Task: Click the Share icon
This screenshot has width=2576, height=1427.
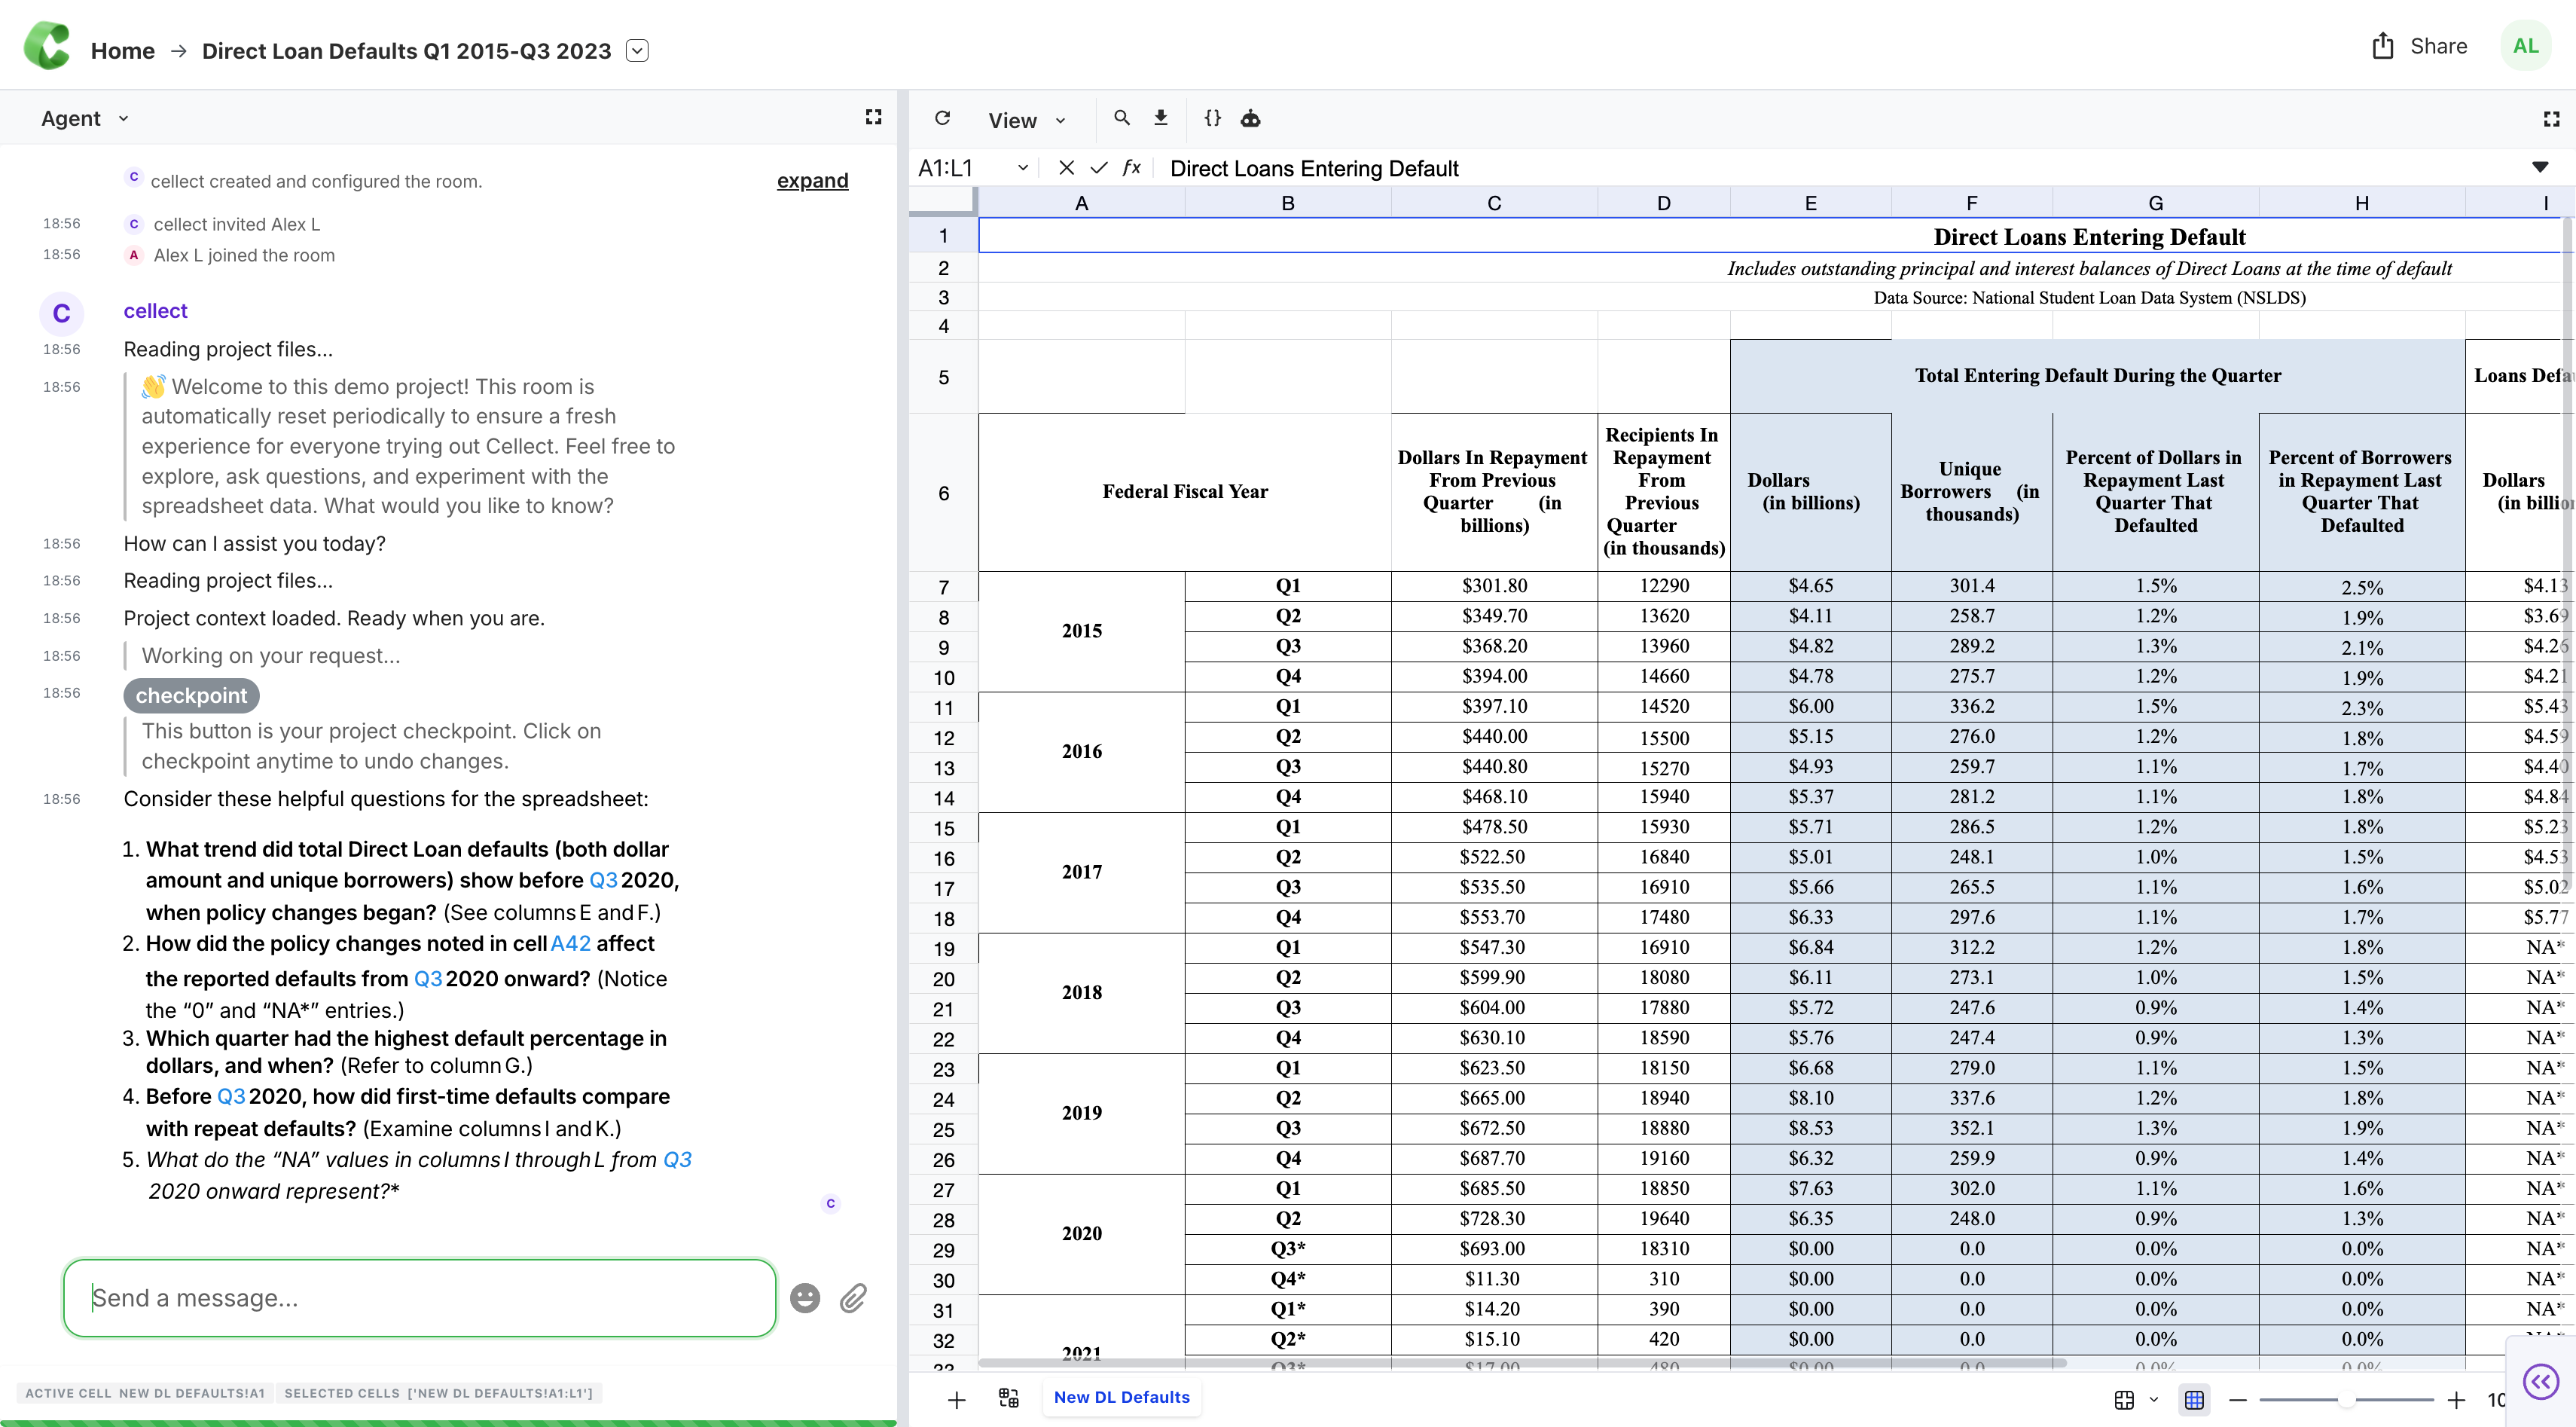Action: coord(2383,46)
